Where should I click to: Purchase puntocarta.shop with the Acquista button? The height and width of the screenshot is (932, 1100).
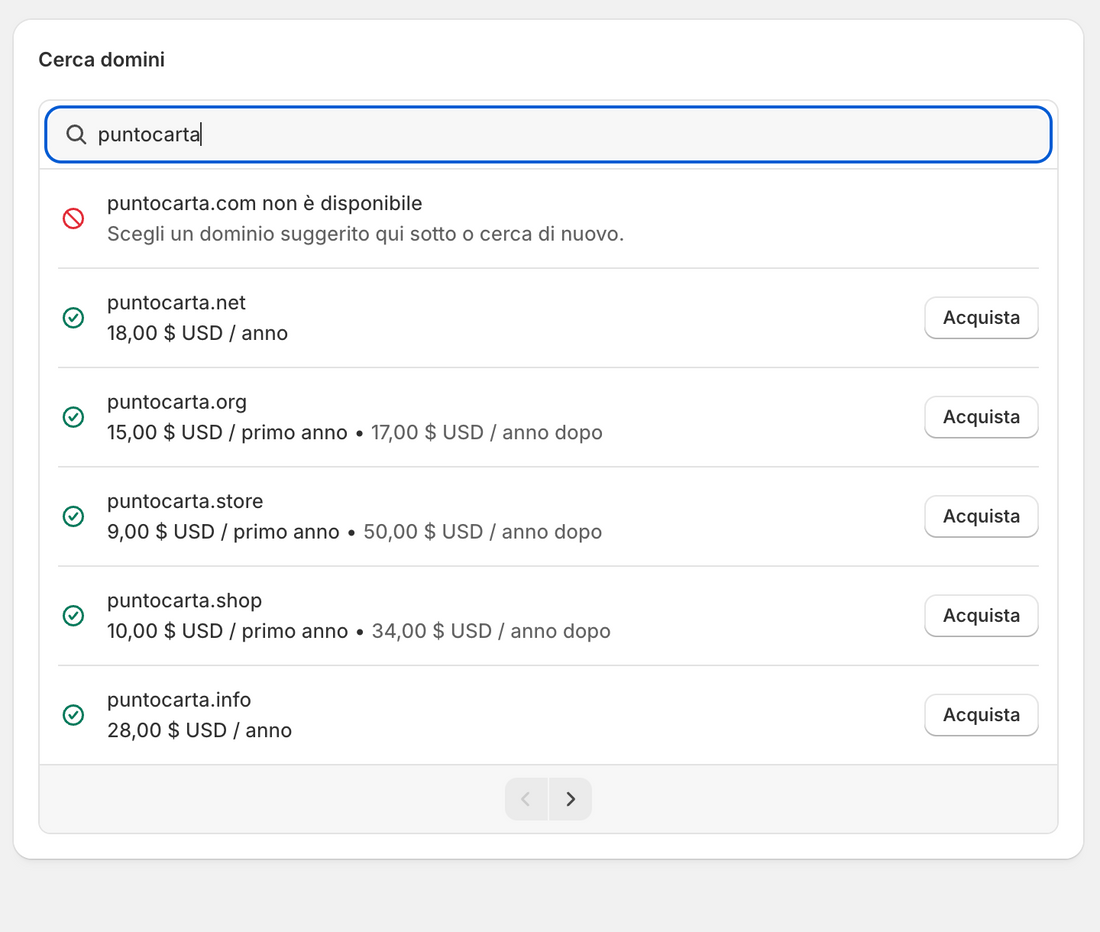click(980, 616)
